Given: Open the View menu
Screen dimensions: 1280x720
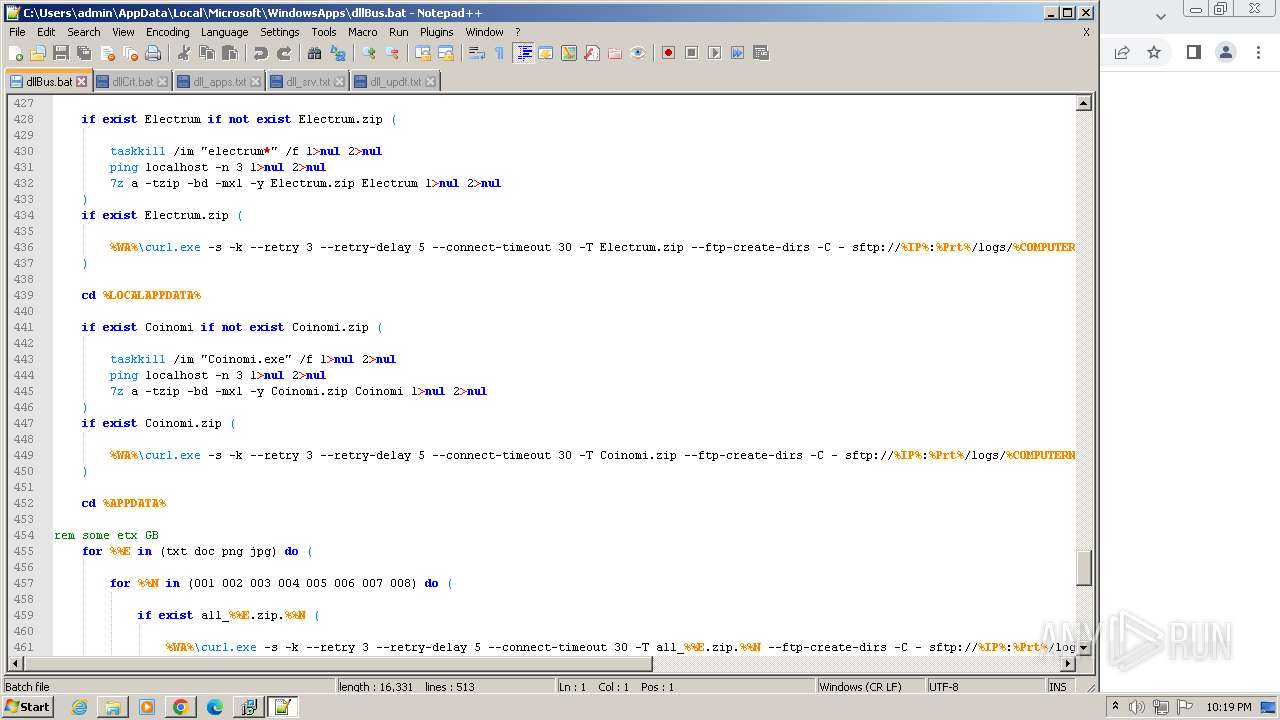Looking at the screenshot, I should [123, 32].
